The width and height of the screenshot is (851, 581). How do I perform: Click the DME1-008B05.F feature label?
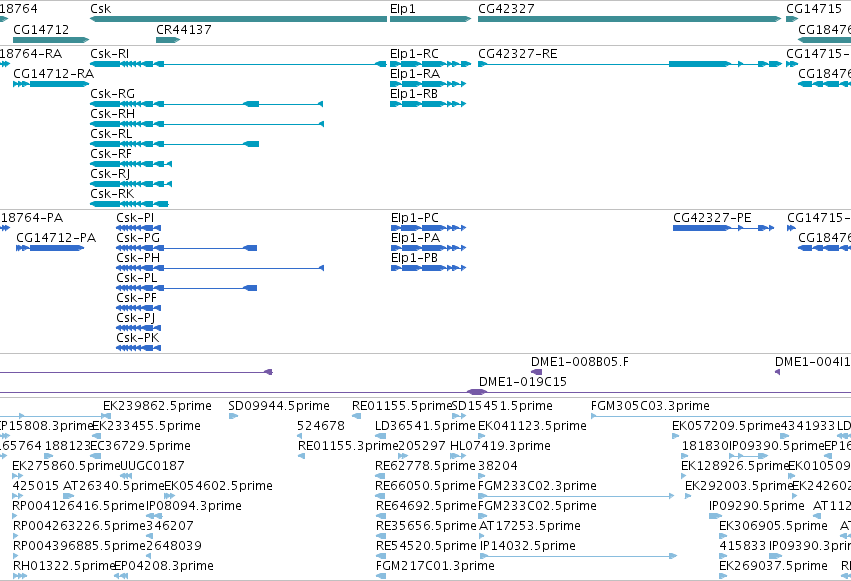pos(580,362)
